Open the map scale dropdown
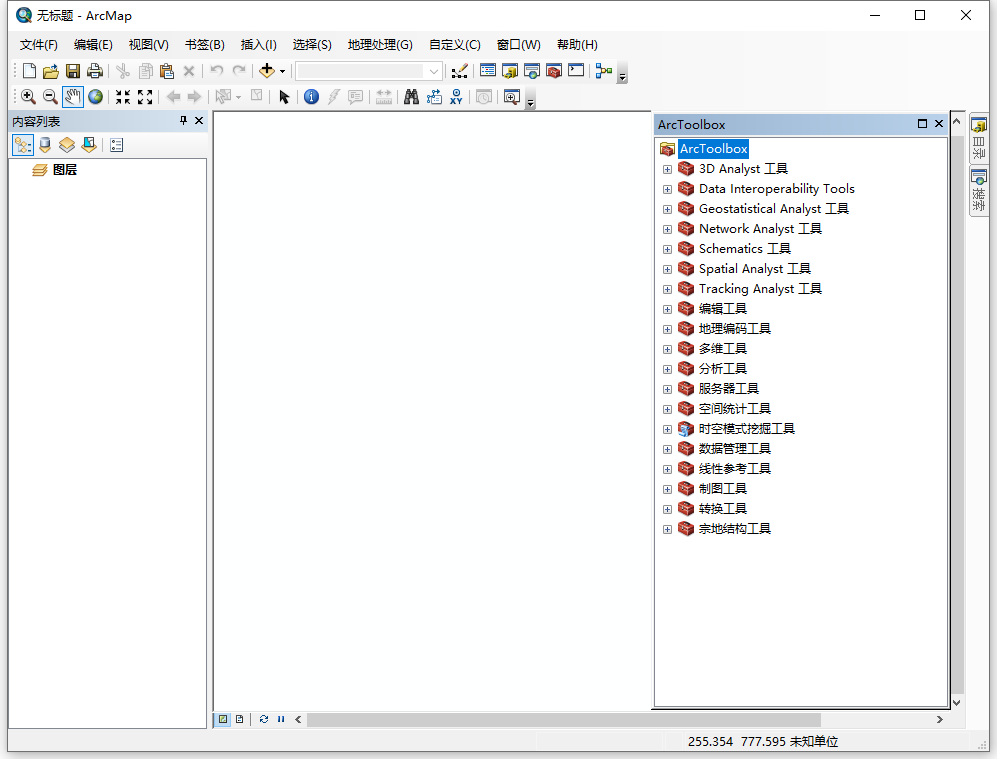The height and width of the screenshot is (759, 997). pyautogui.click(x=434, y=71)
